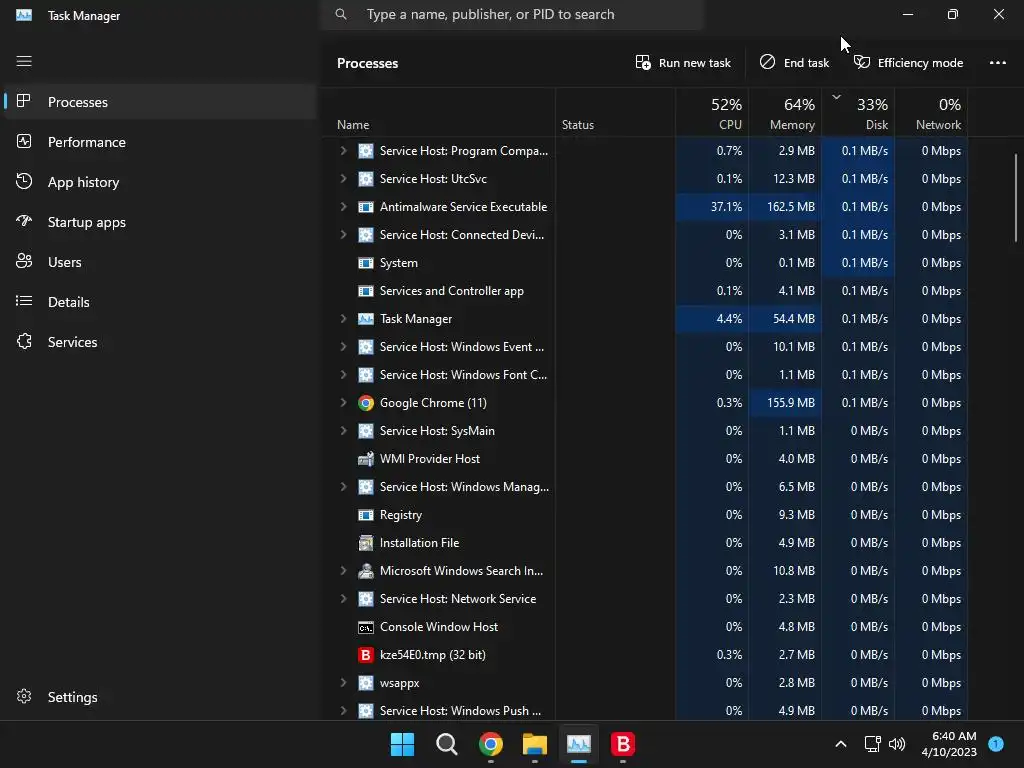Screen dimensions: 1024x768
Task: Sort by the Disk column header
Action: [x=858, y=113]
